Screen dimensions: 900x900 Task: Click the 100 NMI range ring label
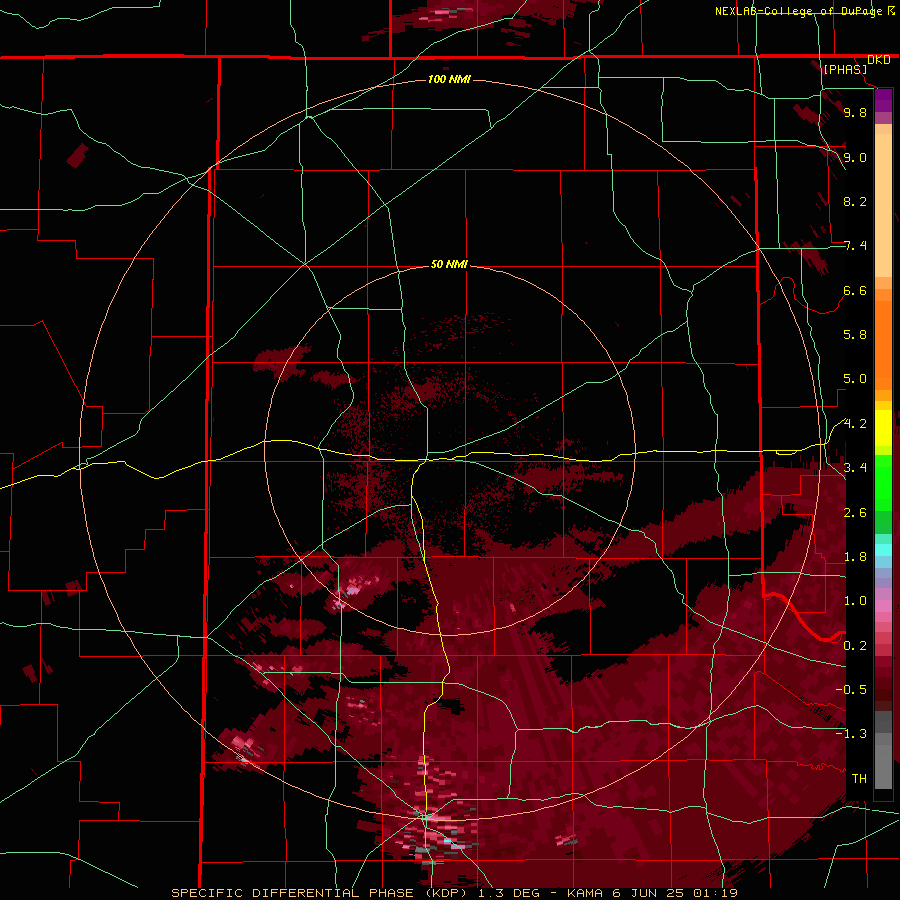click(449, 79)
